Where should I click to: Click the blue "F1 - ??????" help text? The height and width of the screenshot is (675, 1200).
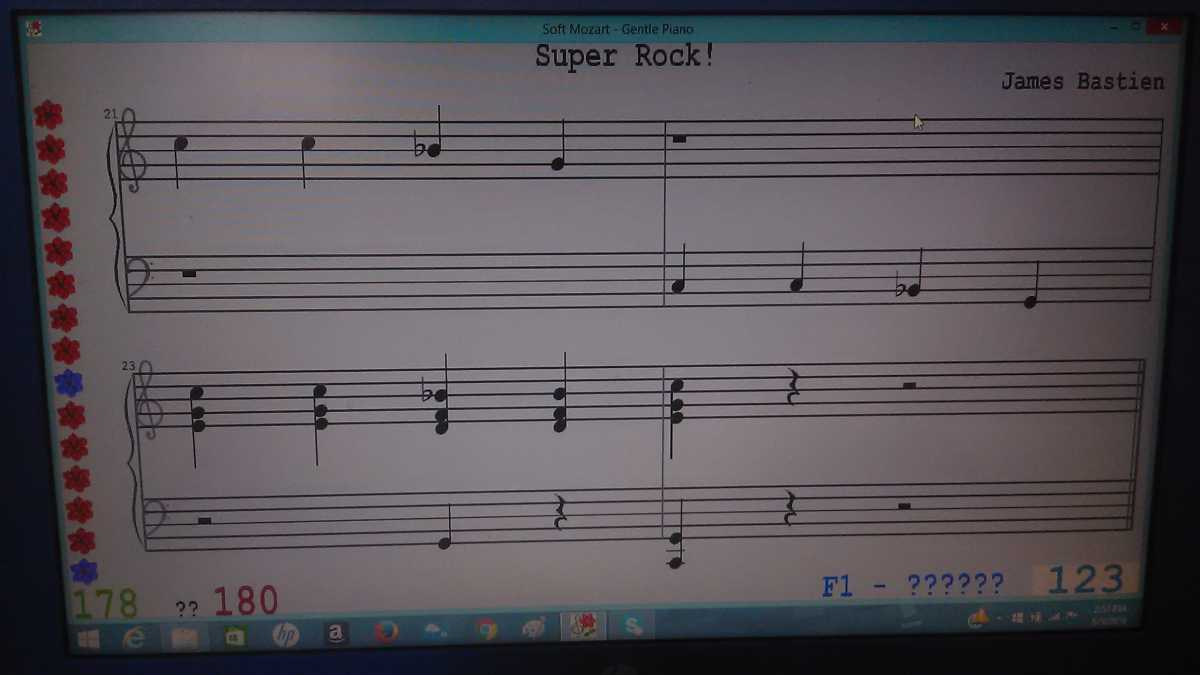point(913,585)
